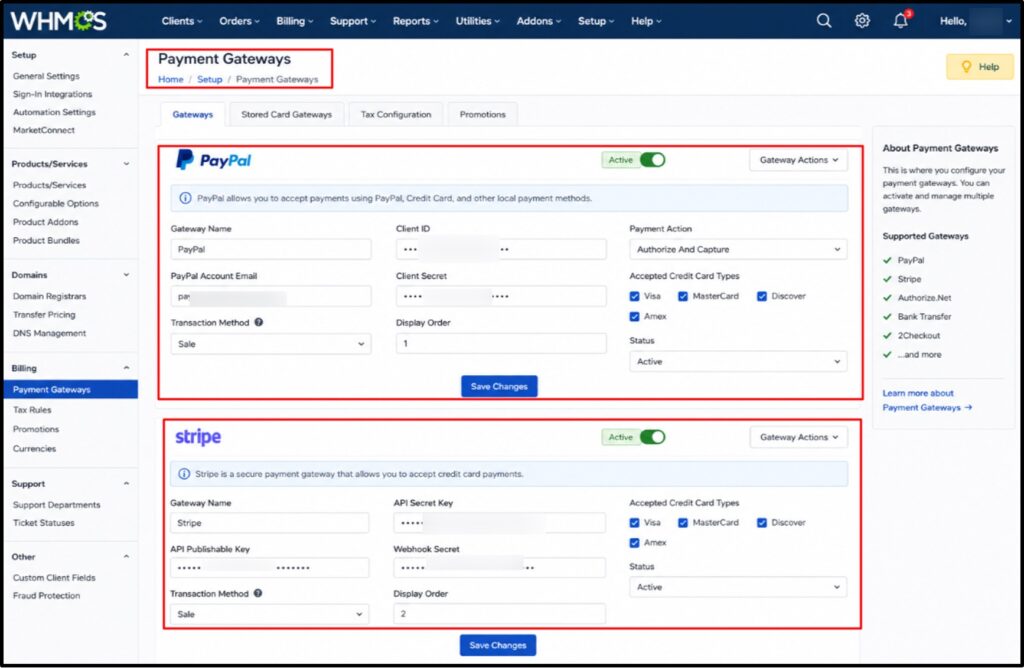
Task: Save Changes for PayPal gateway
Action: click(x=499, y=386)
